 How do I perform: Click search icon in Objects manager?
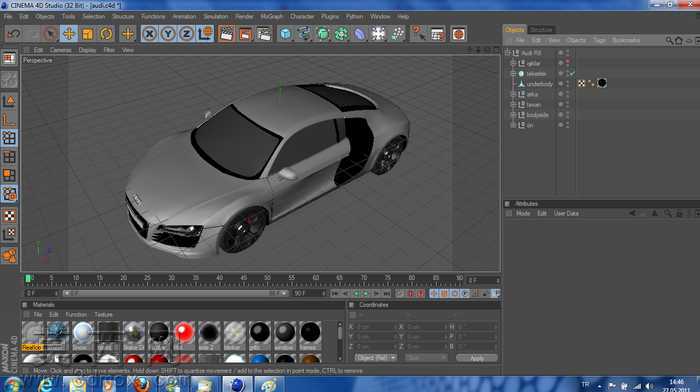[x=669, y=41]
